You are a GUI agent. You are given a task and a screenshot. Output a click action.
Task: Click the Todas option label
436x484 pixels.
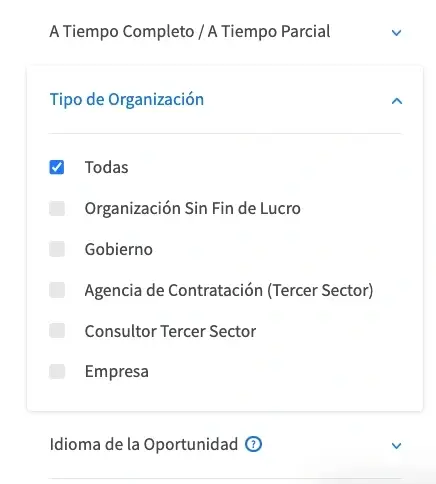107,167
